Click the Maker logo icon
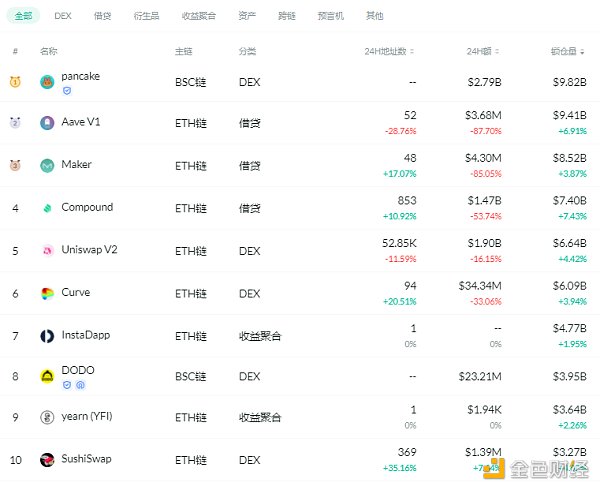This screenshot has width=600, height=490. click(x=47, y=166)
